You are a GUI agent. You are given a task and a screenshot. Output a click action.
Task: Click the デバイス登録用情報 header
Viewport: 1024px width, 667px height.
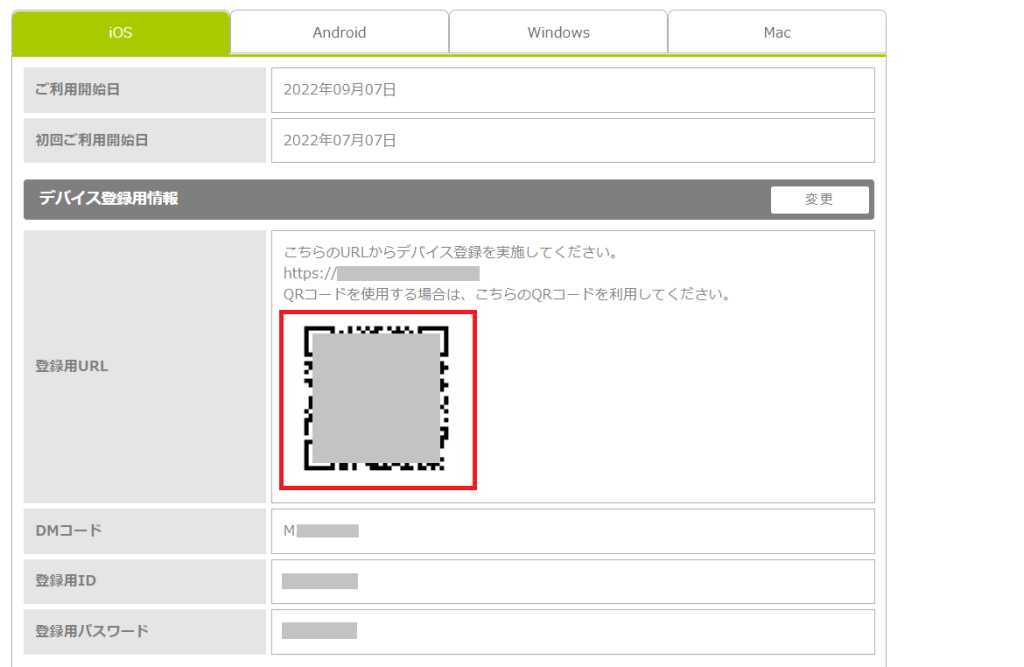coord(108,199)
